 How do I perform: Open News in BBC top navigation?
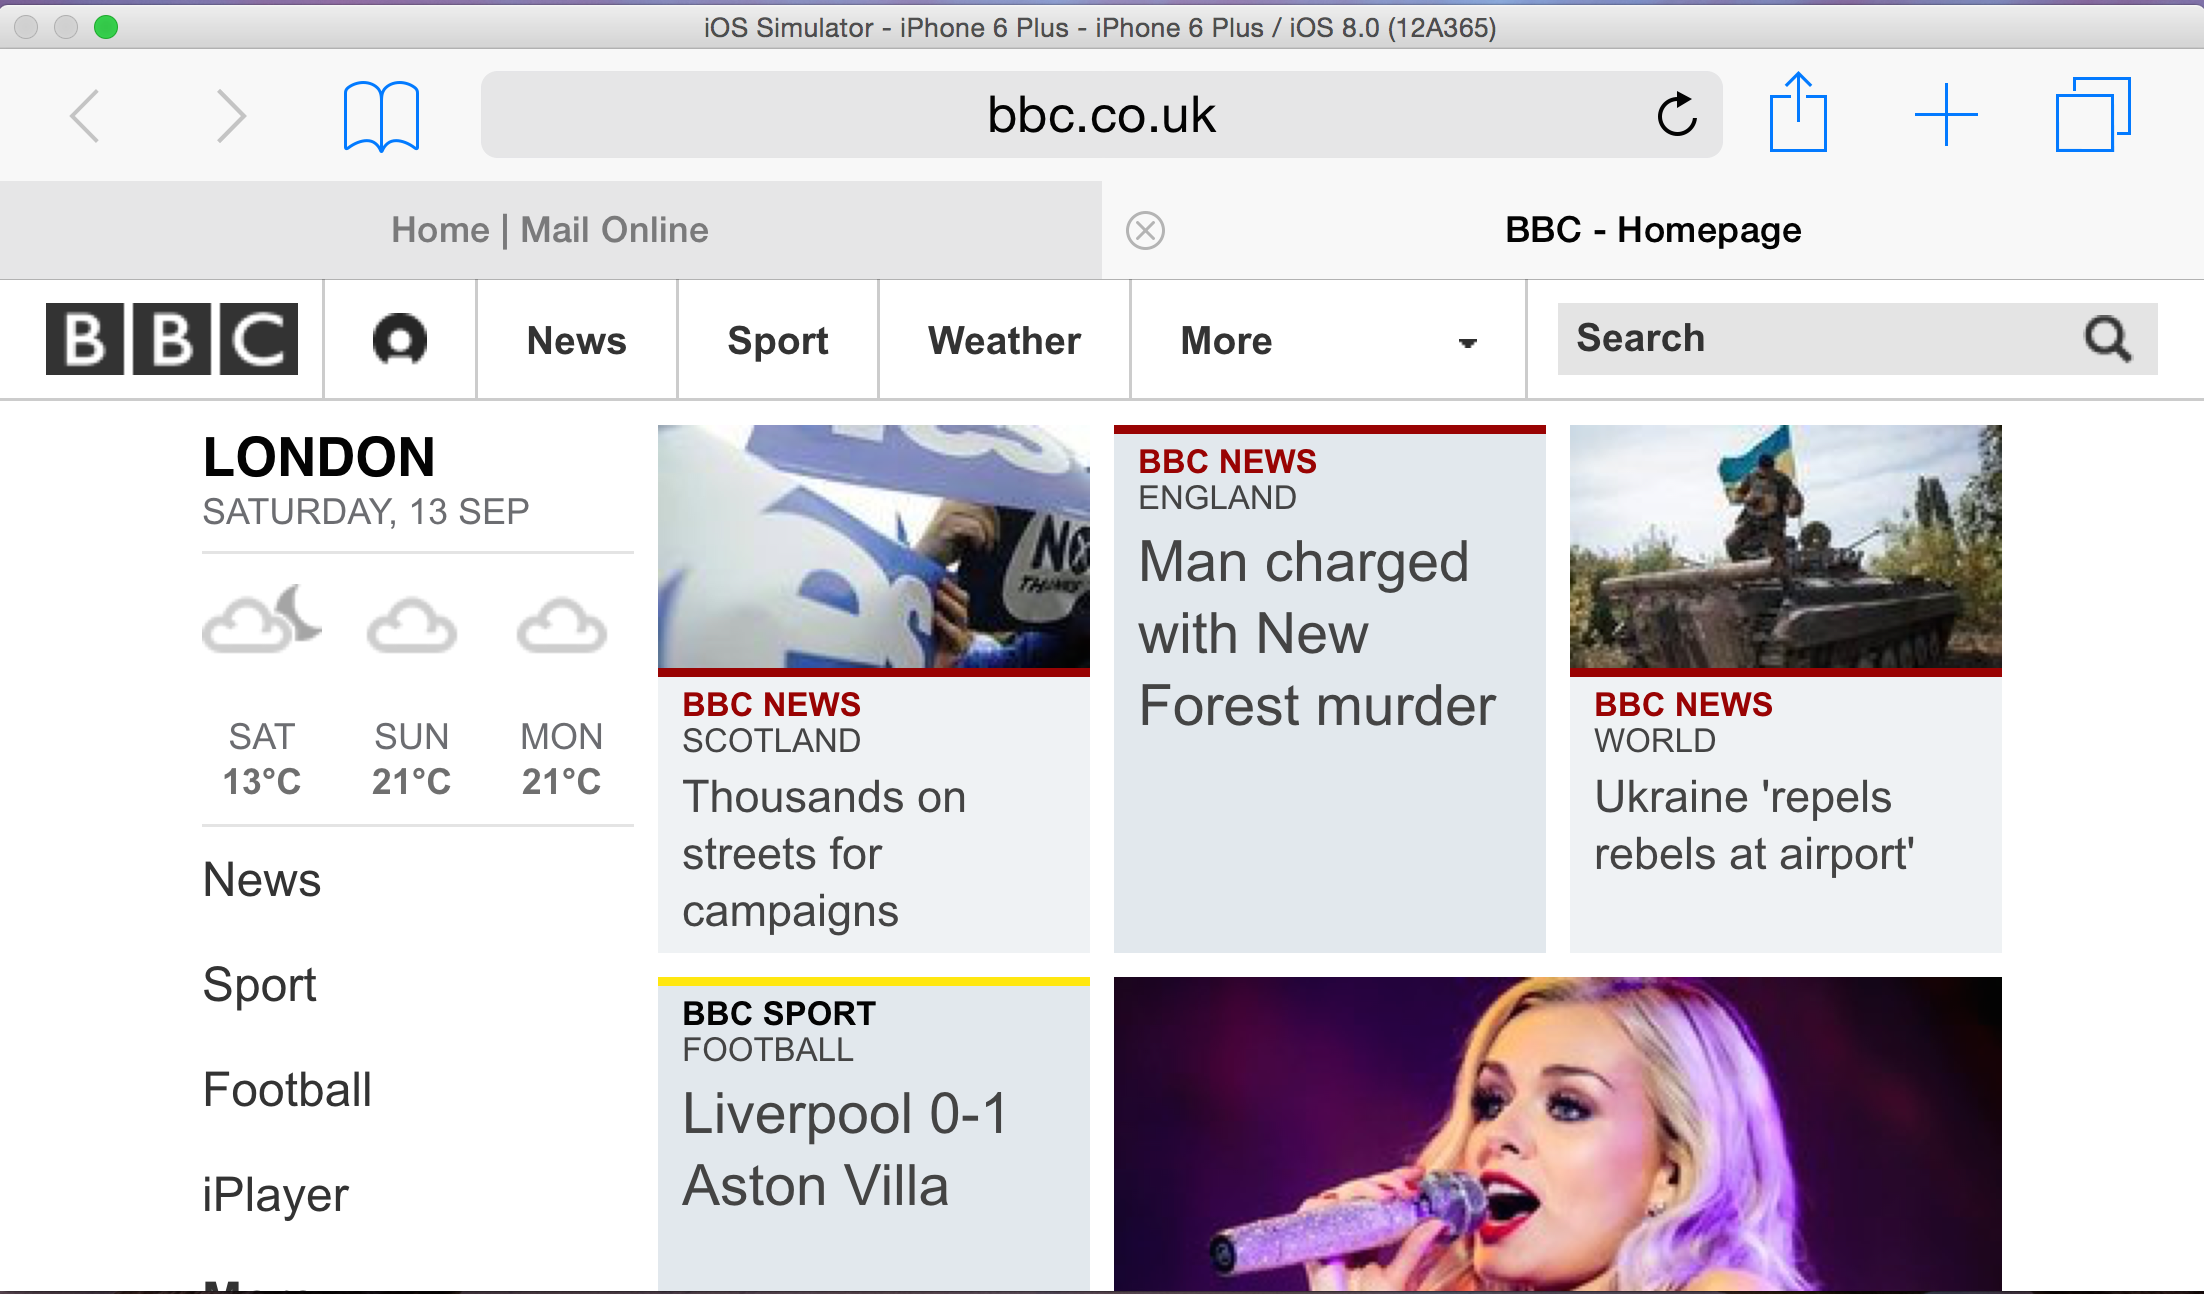(x=577, y=340)
